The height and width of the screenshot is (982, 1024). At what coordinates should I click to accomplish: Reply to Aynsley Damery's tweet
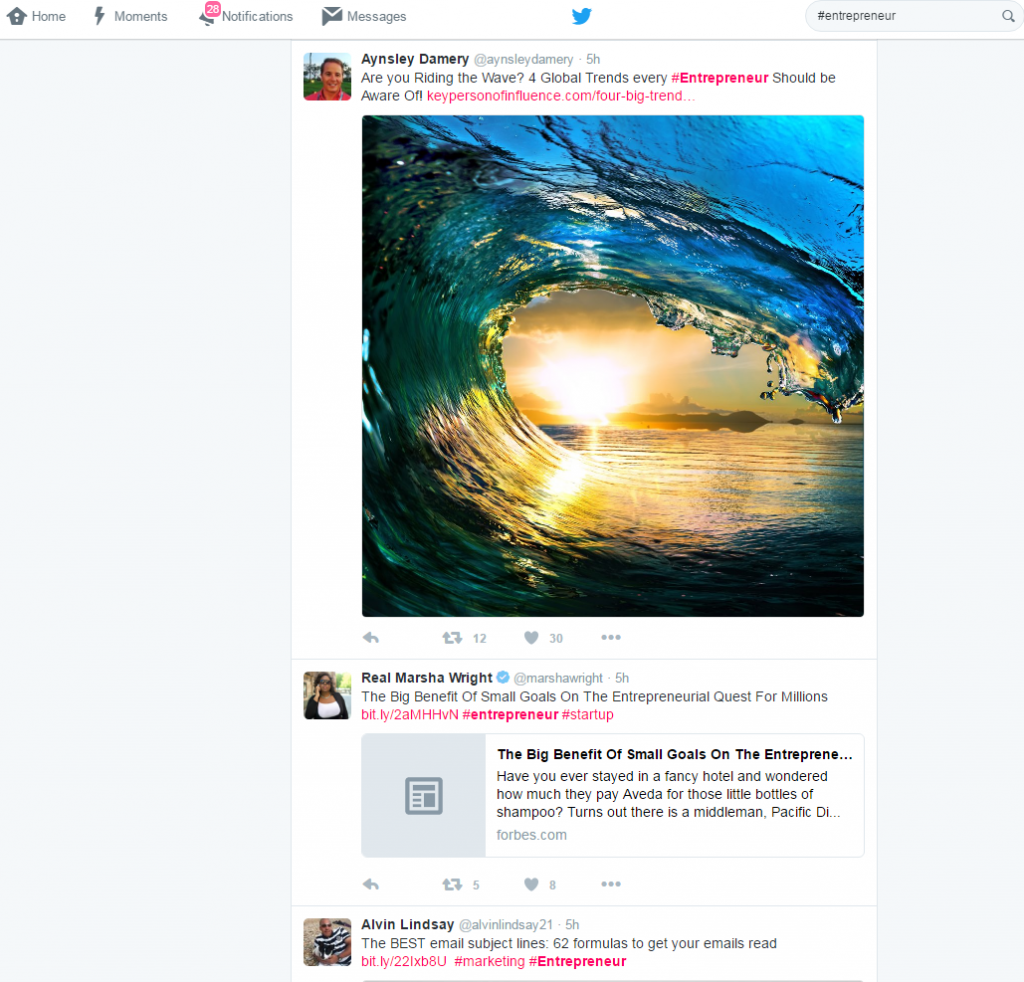point(371,638)
